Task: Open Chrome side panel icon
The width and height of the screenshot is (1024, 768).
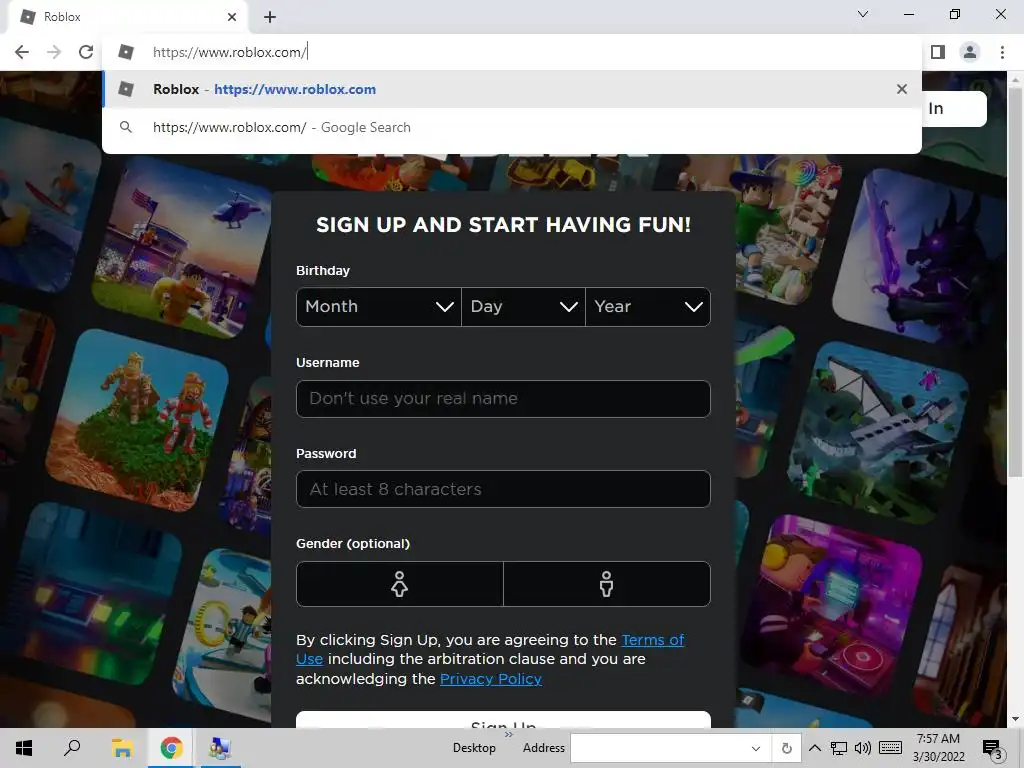Action: [938, 52]
